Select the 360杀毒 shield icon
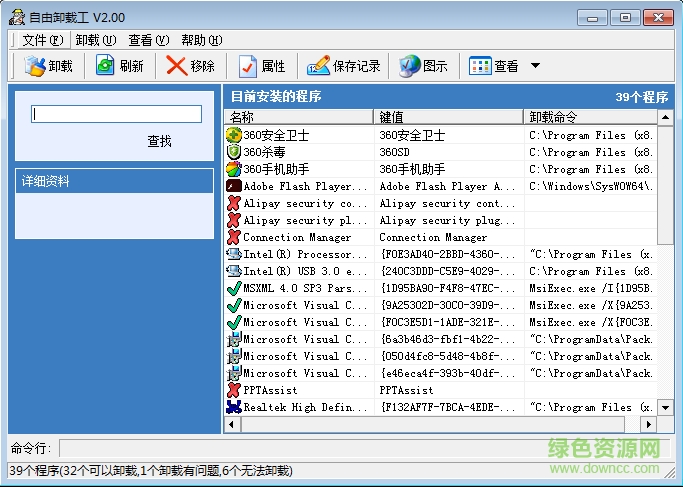This screenshot has width=683, height=487. [x=234, y=152]
